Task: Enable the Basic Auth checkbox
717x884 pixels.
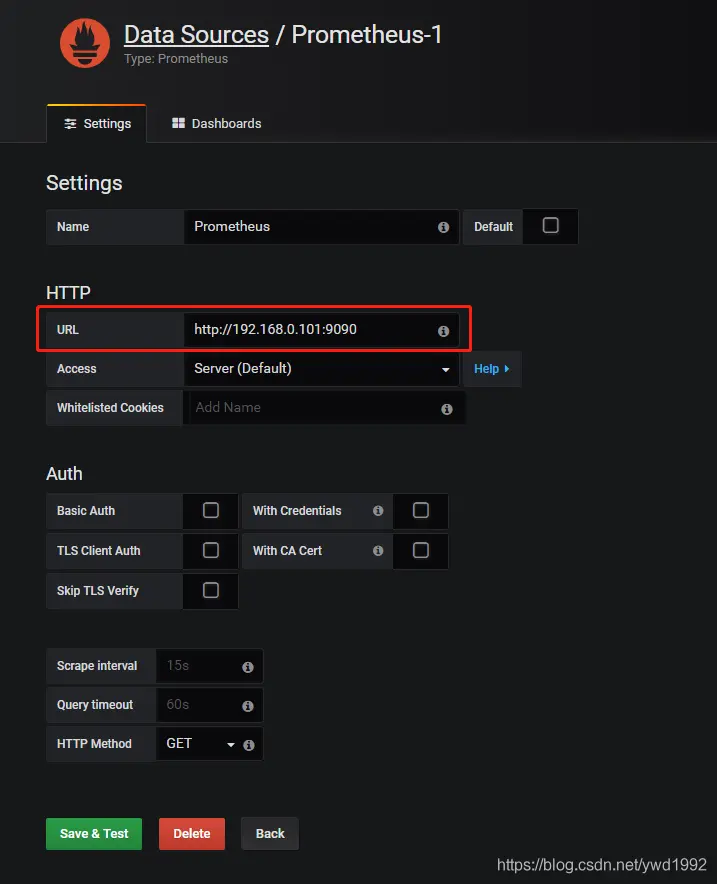Action: (211, 510)
